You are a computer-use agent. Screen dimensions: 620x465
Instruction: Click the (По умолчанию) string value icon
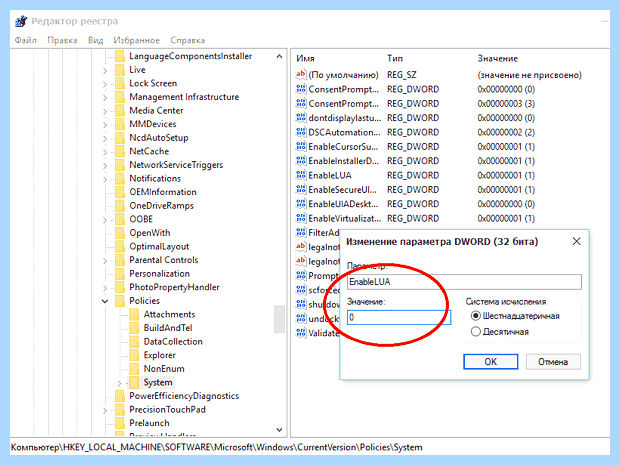click(301, 74)
